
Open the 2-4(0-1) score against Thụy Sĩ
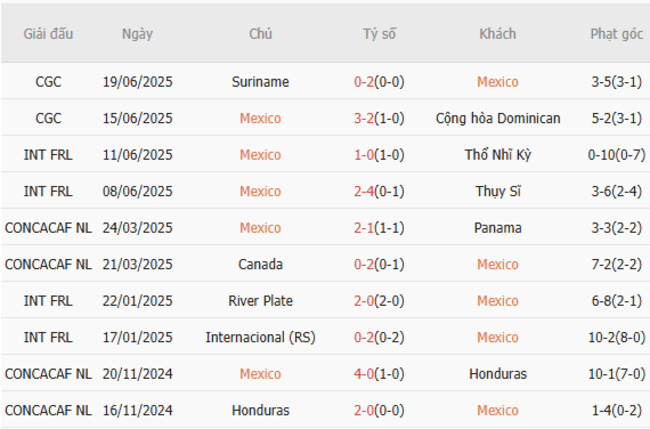[x=379, y=191]
